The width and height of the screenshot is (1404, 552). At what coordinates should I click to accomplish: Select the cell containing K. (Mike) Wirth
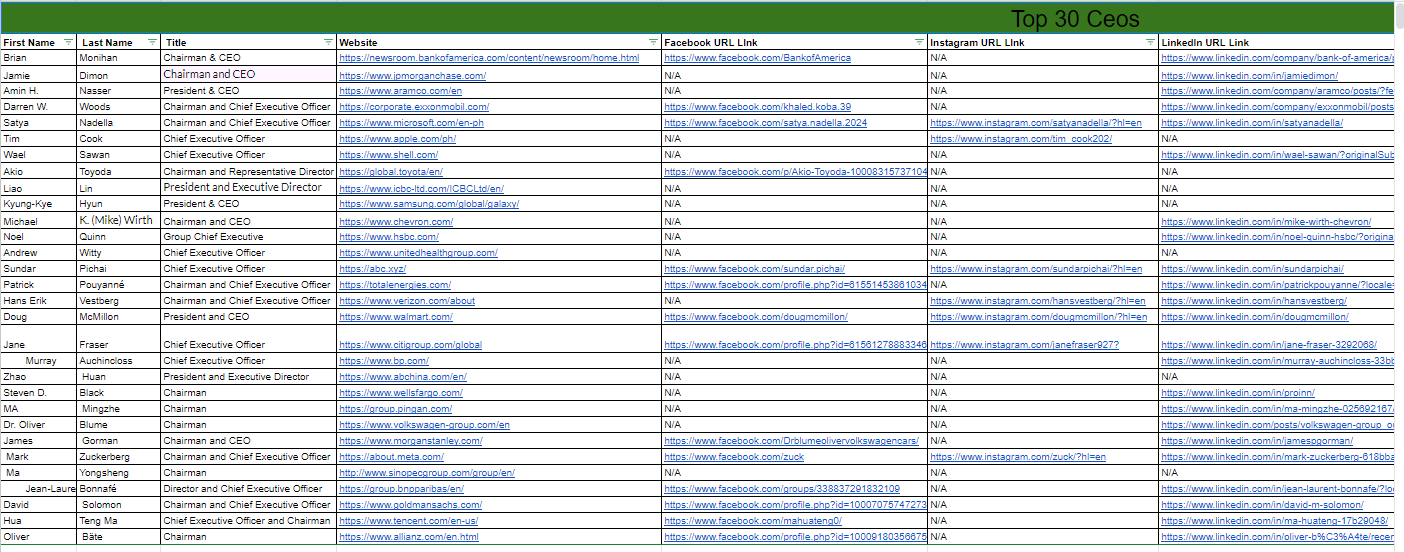coord(118,221)
